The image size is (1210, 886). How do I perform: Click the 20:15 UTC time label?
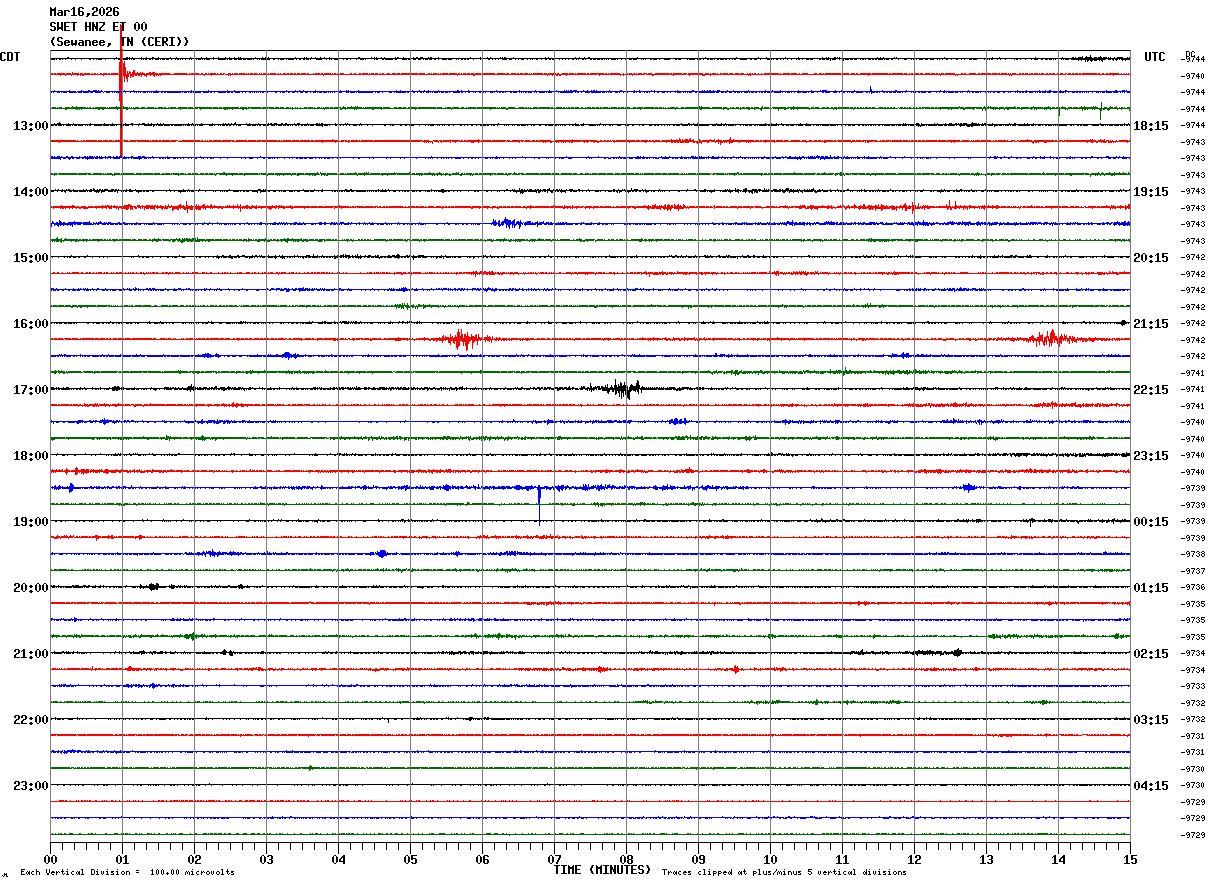point(1151,258)
